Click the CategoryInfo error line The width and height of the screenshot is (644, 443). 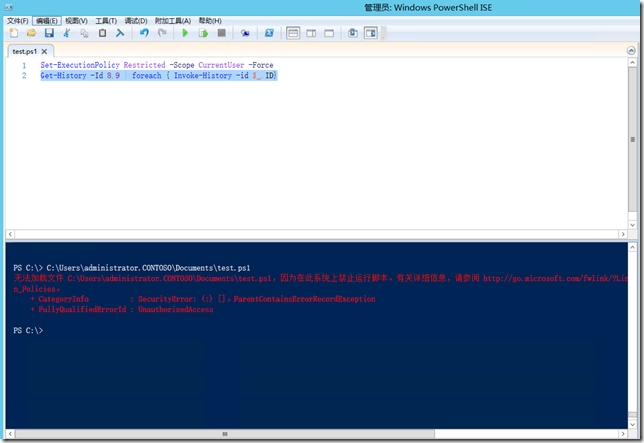[x=203, y=299]
